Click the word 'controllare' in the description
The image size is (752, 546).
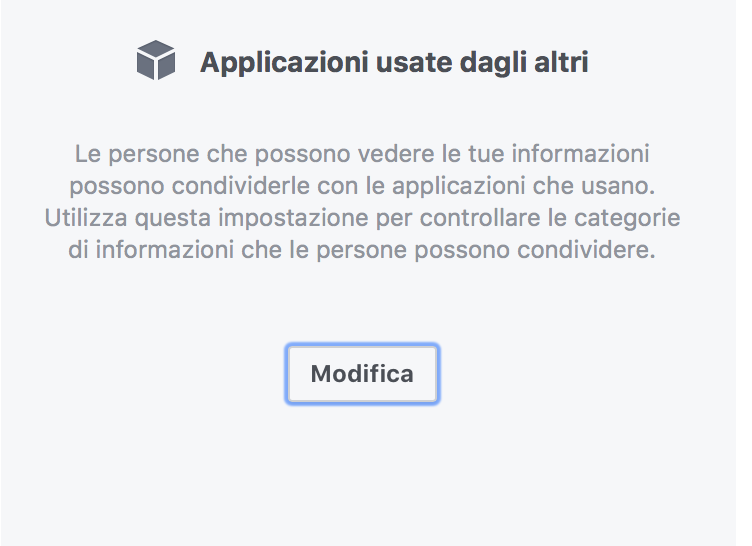click(480, 218)
